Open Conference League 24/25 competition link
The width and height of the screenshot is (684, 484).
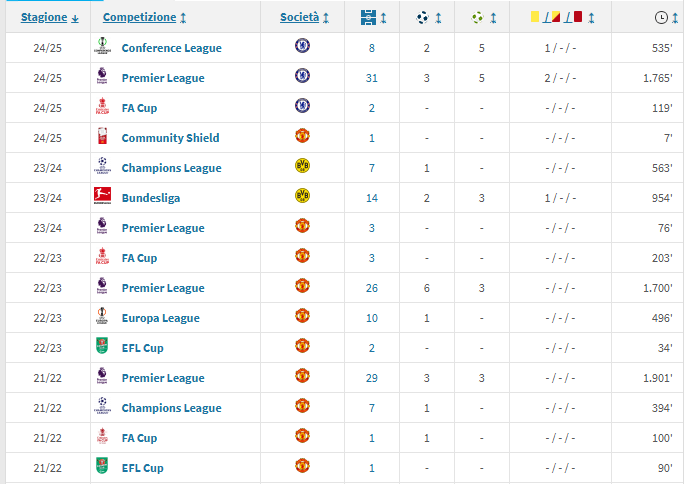click(x=171, y=48)
